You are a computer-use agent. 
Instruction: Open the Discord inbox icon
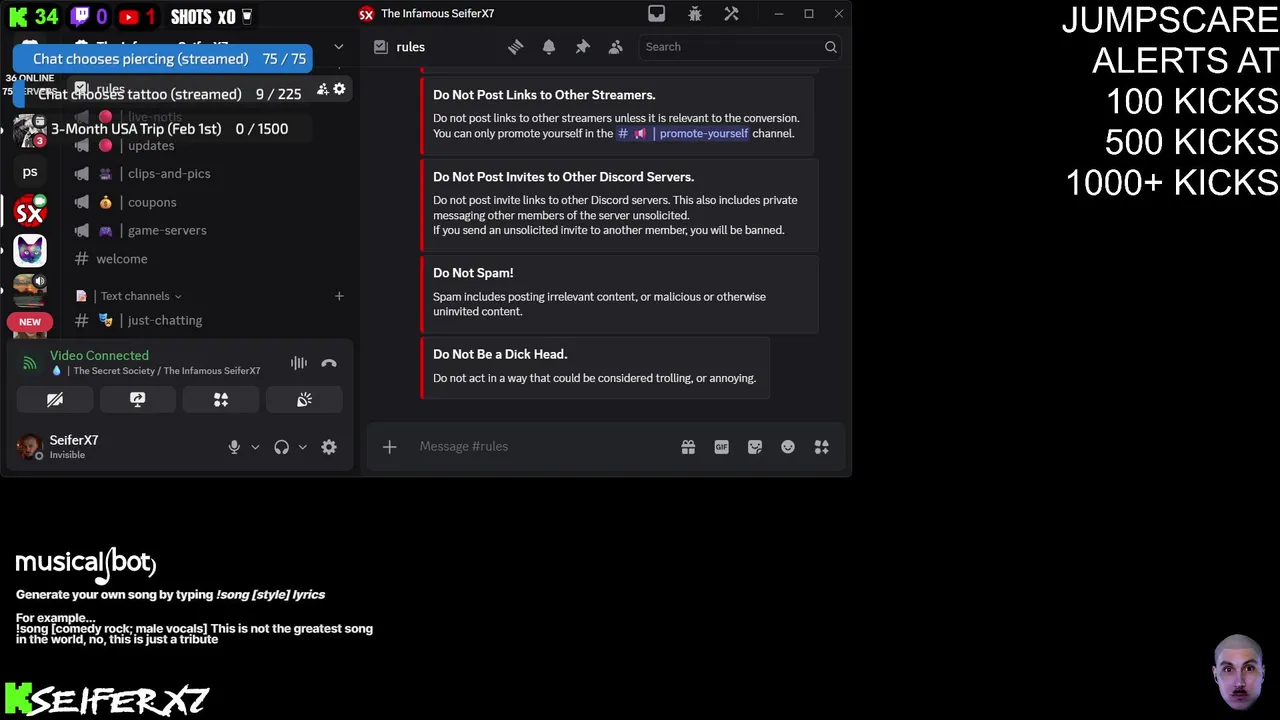click(656, 14)
